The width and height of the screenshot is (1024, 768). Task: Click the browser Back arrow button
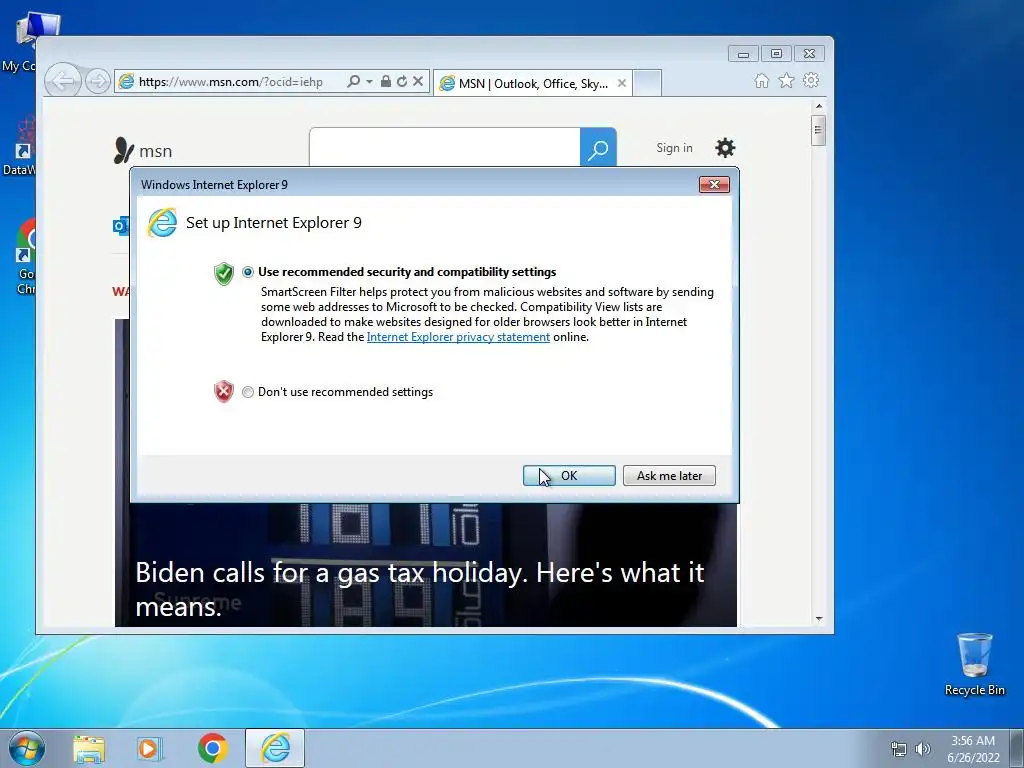point(63,82)
